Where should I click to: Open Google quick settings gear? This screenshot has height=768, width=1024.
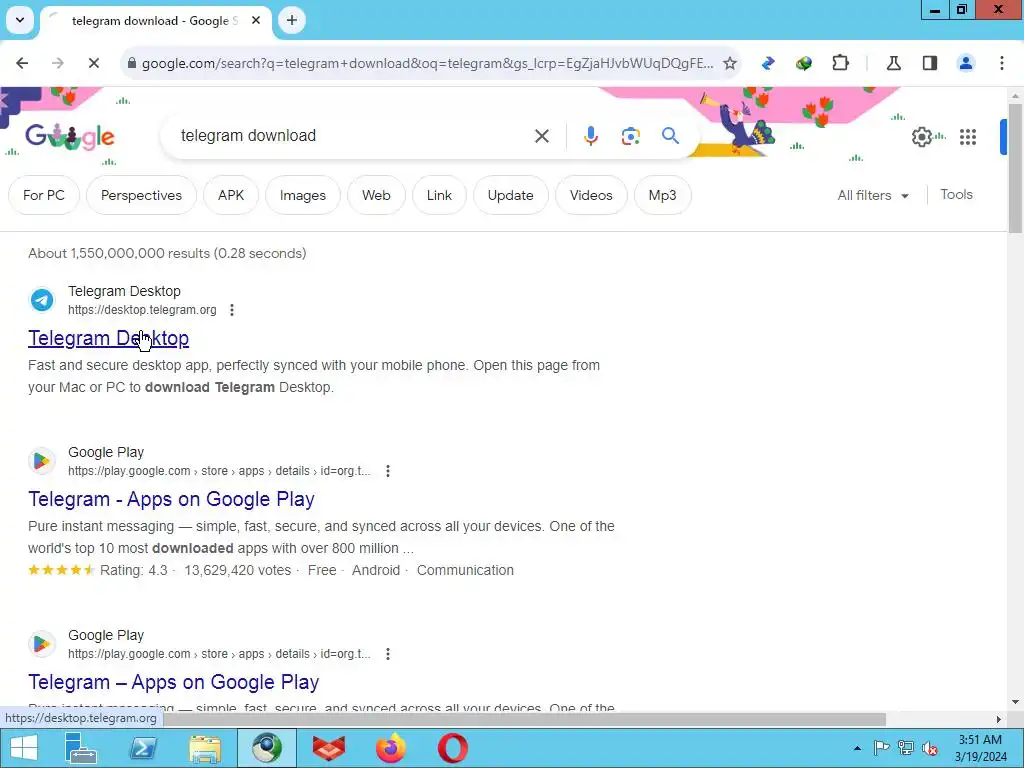click(921, 136)
